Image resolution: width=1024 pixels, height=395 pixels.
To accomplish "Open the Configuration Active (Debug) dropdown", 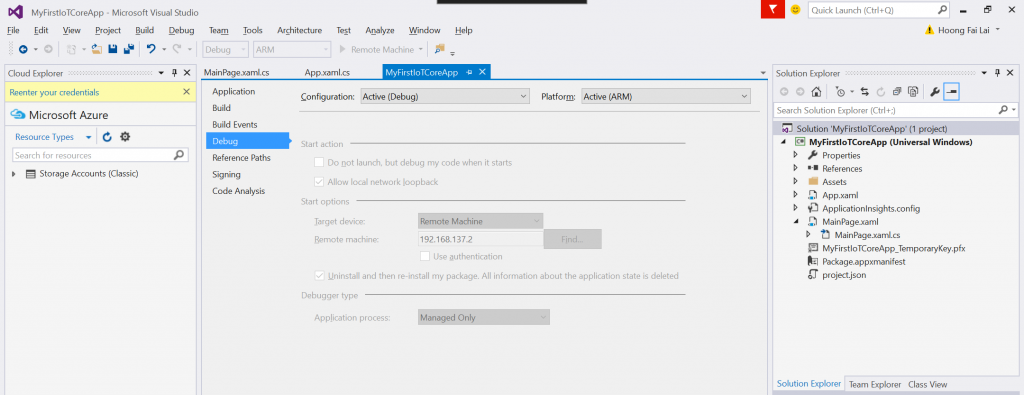I will click(x=444, y=97).
